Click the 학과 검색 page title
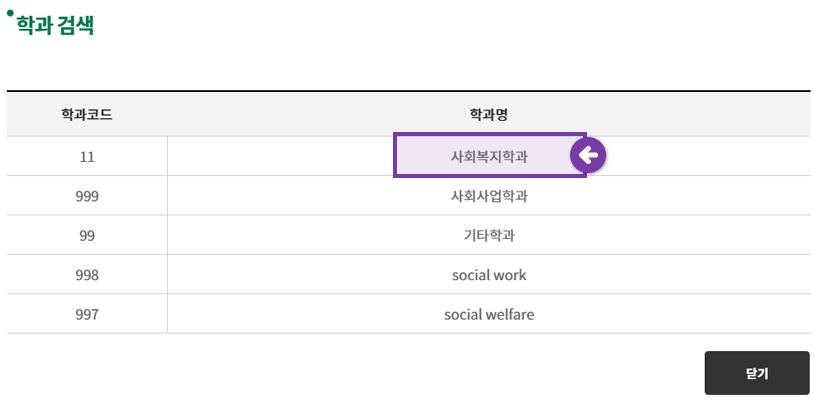815x401 pixels. coord(55,25)
